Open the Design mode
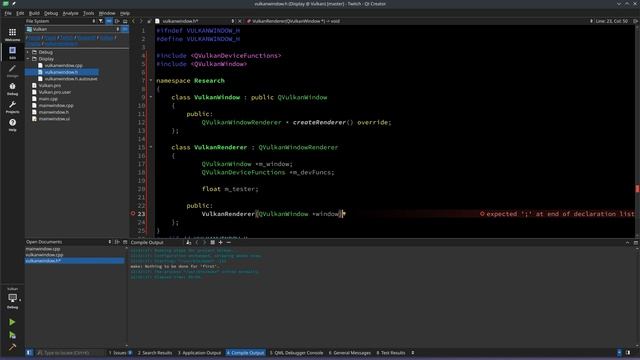This screenshot has width=640, height=360. [x=12, y=70]
